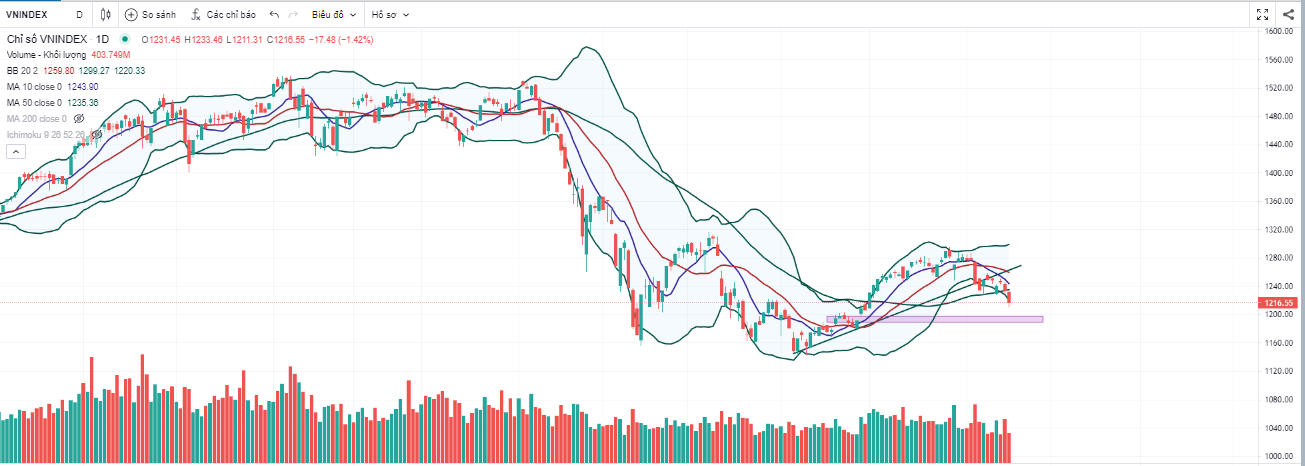Click the 1000.00 price axis label
Screen dimensions: 1305x466
[1280, 457]
